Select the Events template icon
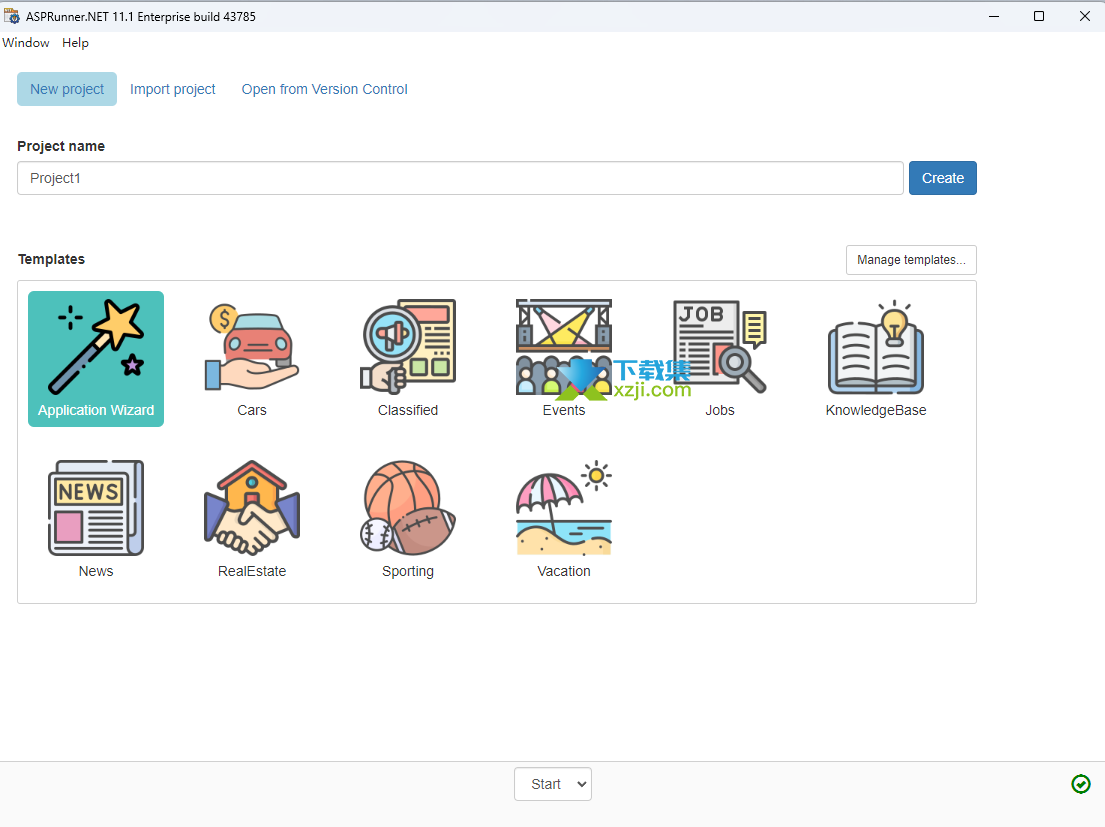 [564, 348]
